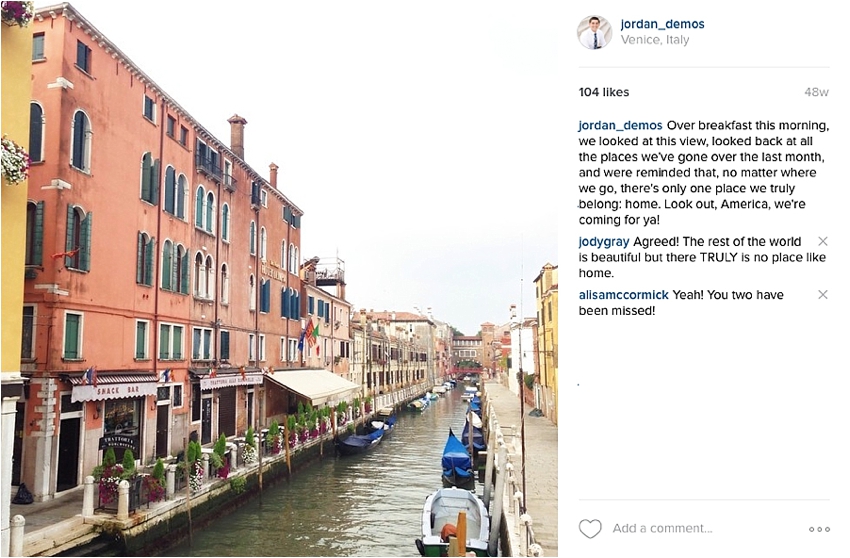
Task: Like the post with the heart icon
Action: tap(590, 529)
